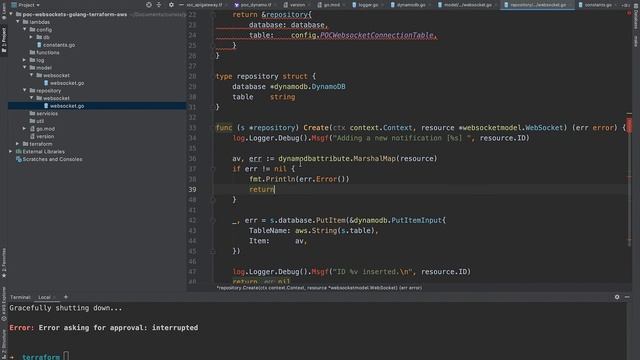Viewport: 640px width, 360px height.
Task: Click the terraform prompt input in terminal
Action: [x=66, y=356]
